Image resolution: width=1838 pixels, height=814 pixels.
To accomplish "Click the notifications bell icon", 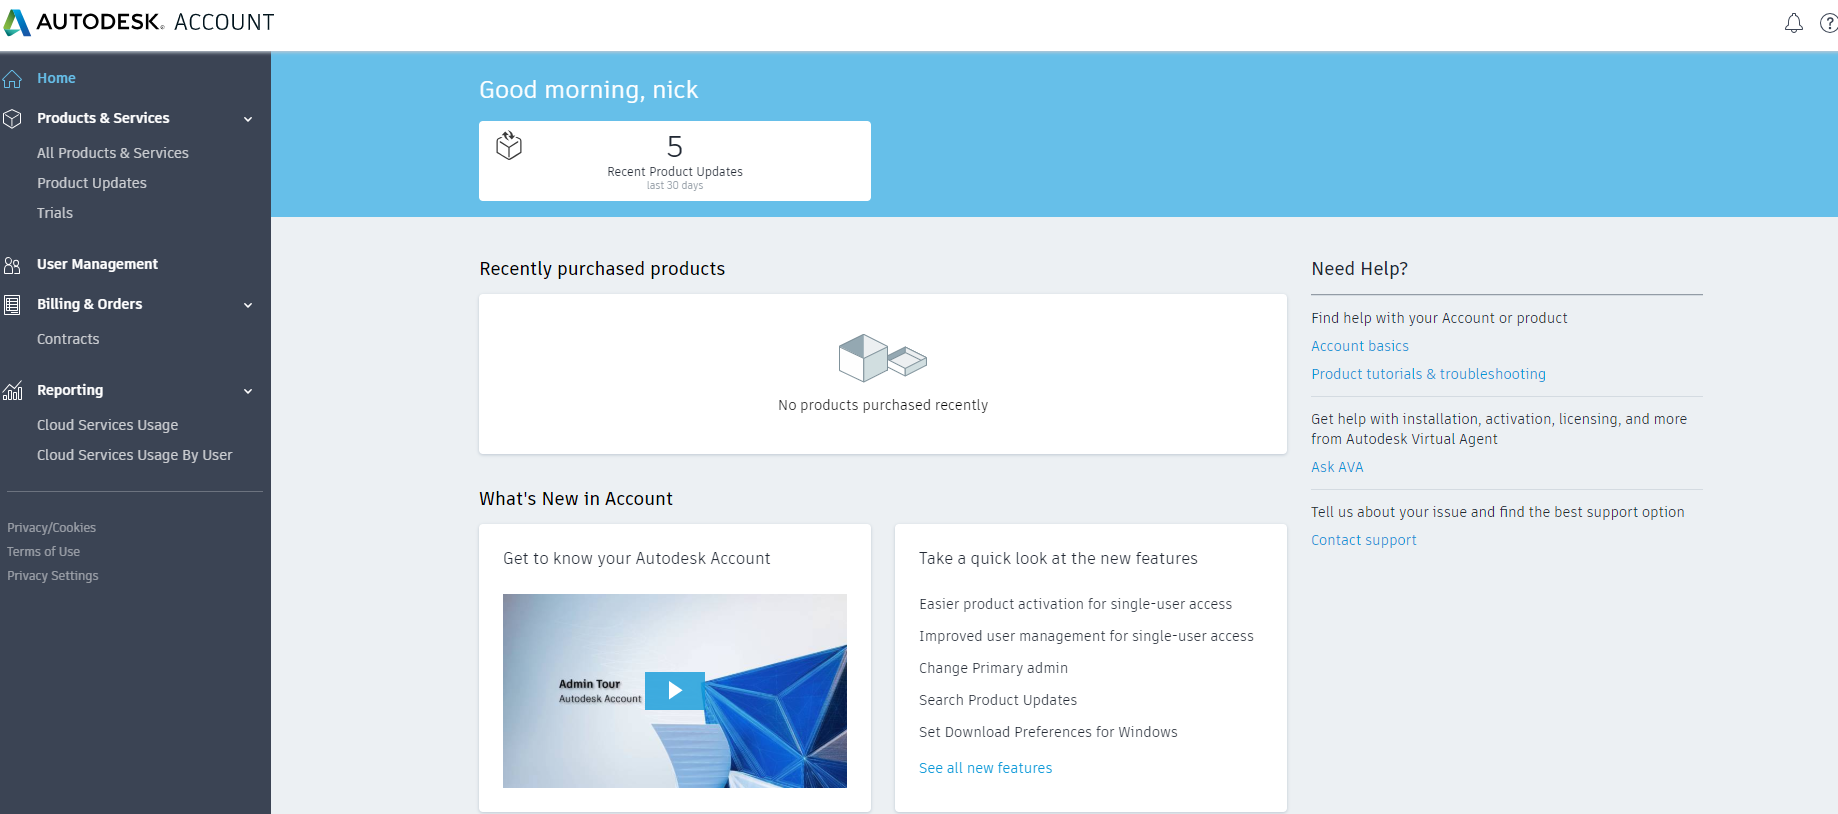I will (x=1793, y=23).
